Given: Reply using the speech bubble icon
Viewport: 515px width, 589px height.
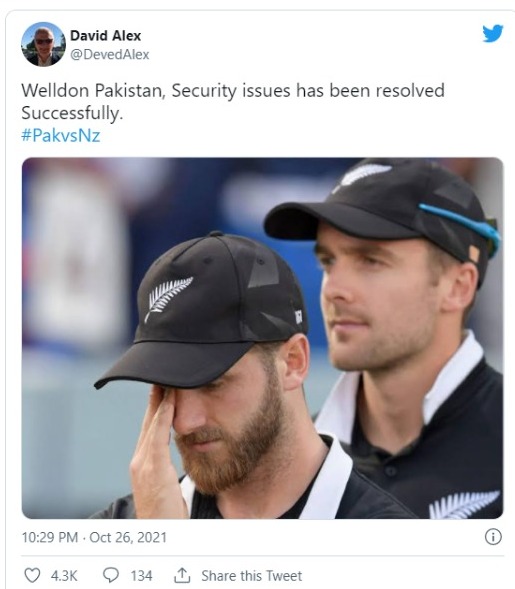Looking at the screenshot, I should coord(111,575).
